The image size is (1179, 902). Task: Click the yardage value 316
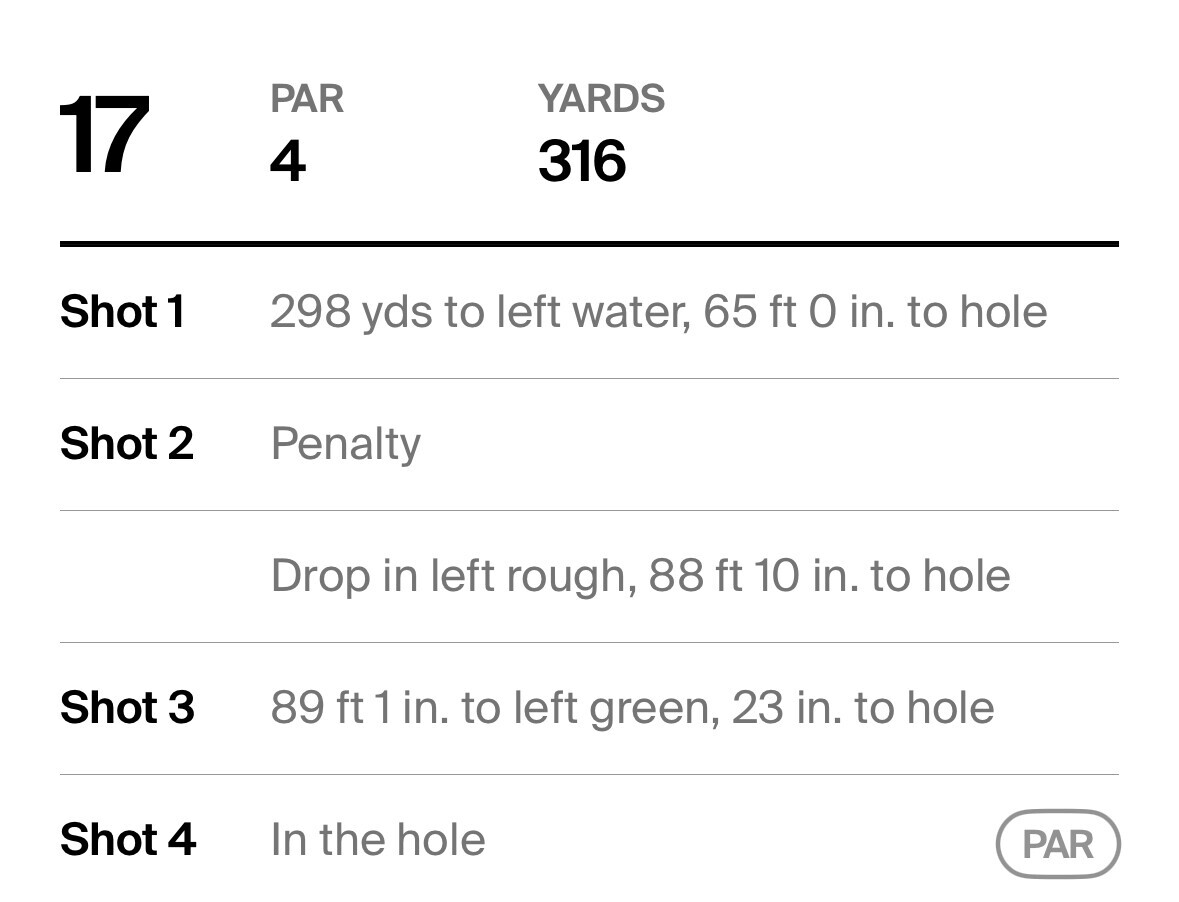[x=582, y=161]
